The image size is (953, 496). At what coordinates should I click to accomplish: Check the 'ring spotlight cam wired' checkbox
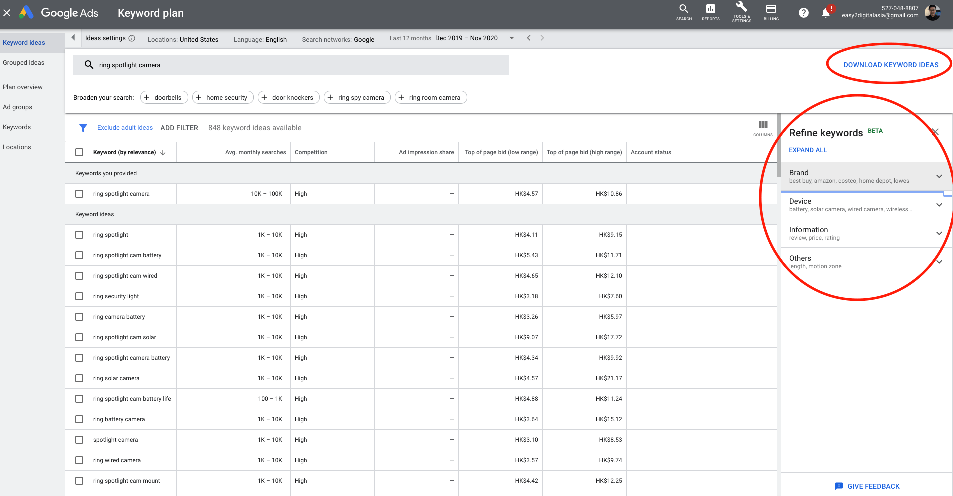pos(79,276)
